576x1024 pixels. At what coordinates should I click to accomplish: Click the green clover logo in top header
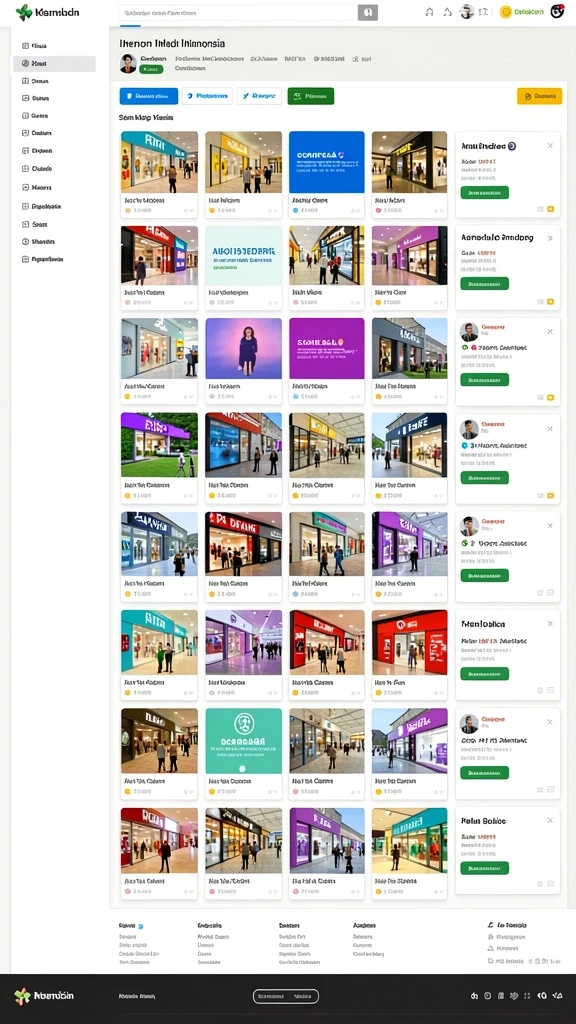[24, 12]
